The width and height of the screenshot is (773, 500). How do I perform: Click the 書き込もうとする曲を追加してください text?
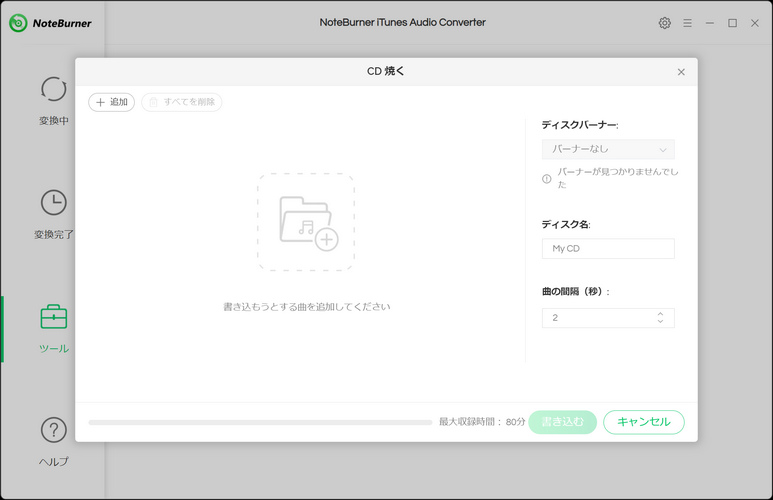(x=307, y=307)
